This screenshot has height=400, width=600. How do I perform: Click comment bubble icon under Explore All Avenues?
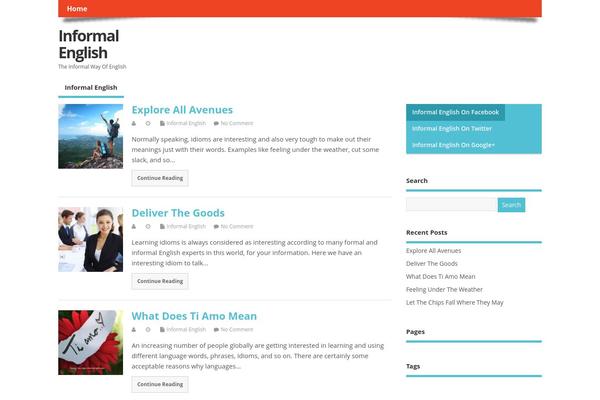coord(216,123)
